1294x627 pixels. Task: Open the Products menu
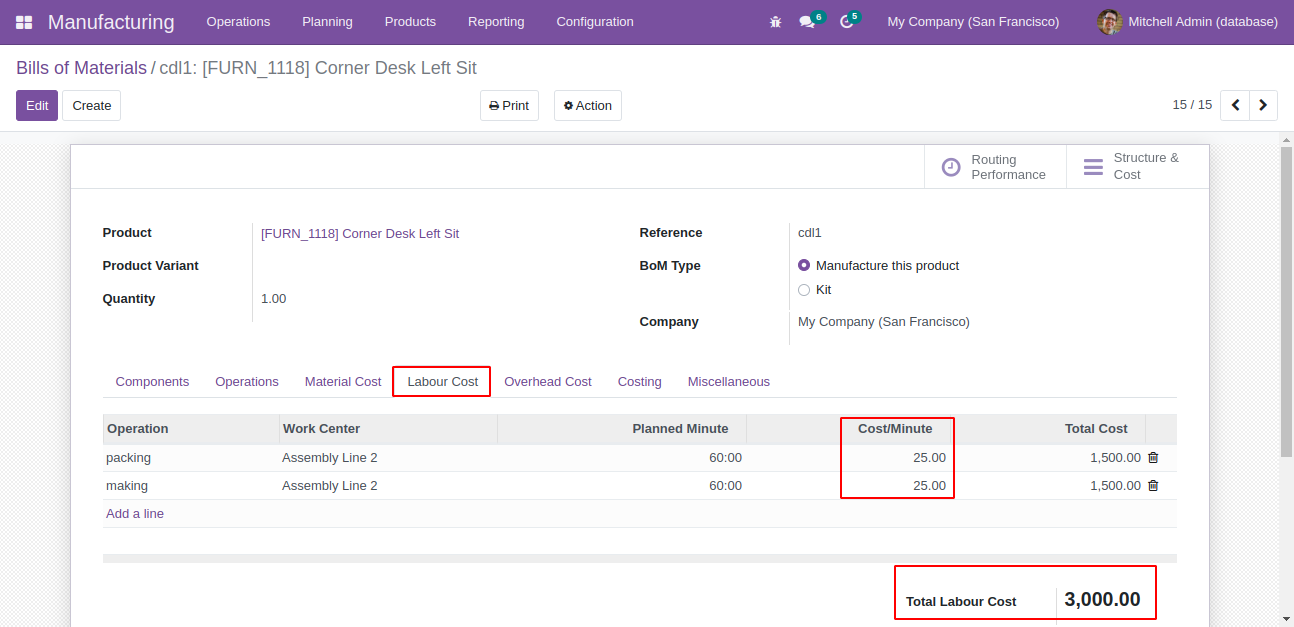click(x=410, y=22)
